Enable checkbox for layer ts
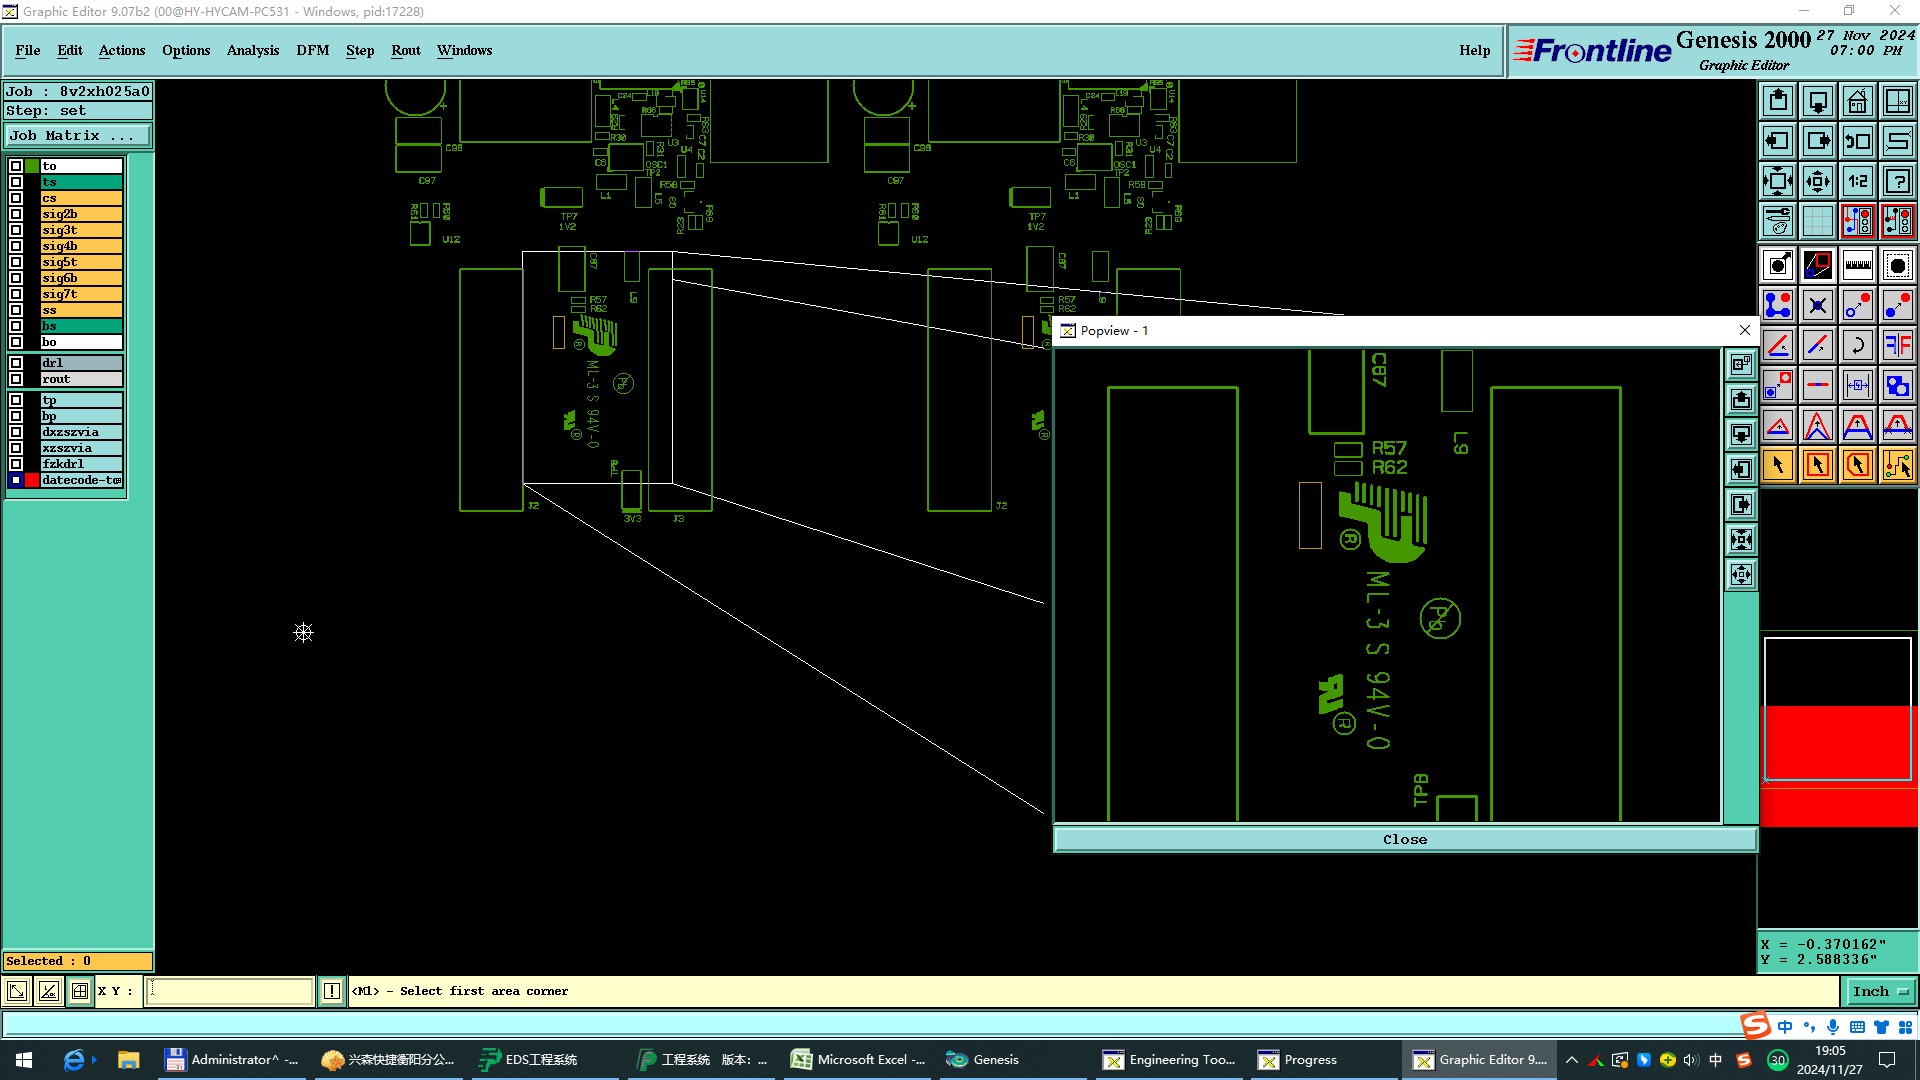The image size is (1920, 1080). 16,182
